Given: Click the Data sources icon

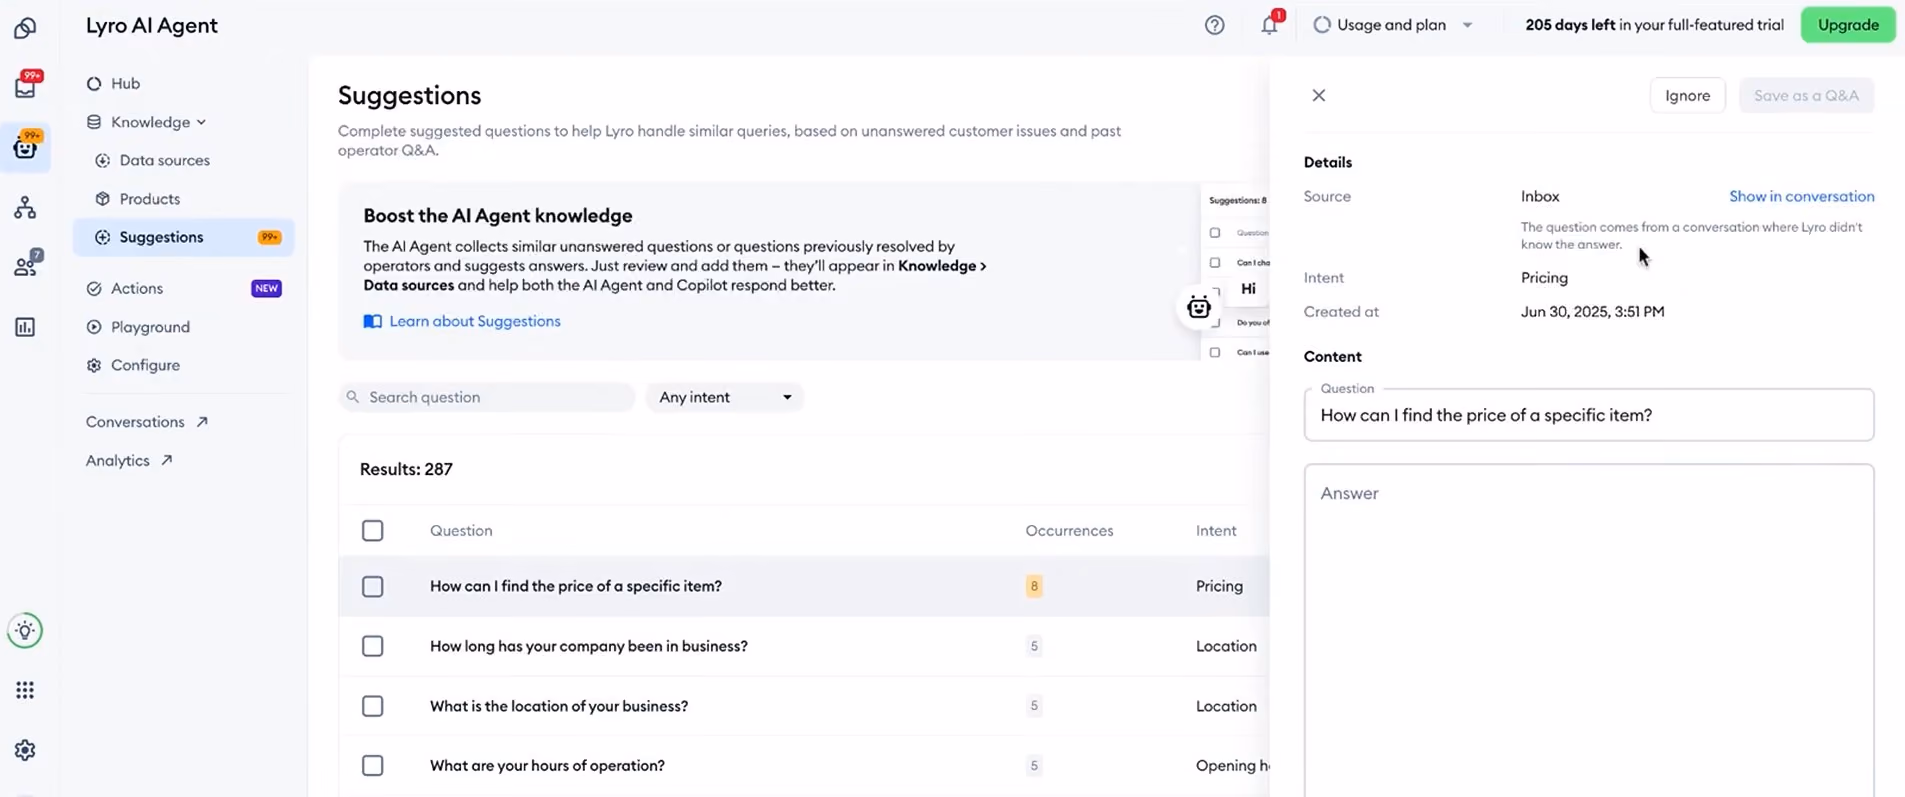Looking at the screenshot, I should pyautogui.click(x=102, y=160).
